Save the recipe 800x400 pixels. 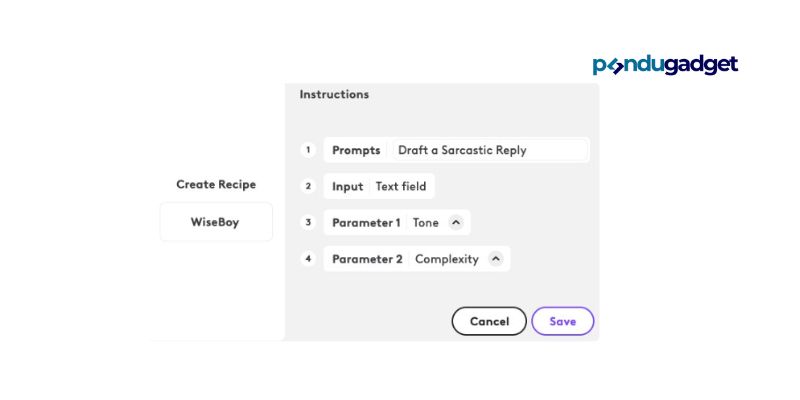(x=563, y=321)
